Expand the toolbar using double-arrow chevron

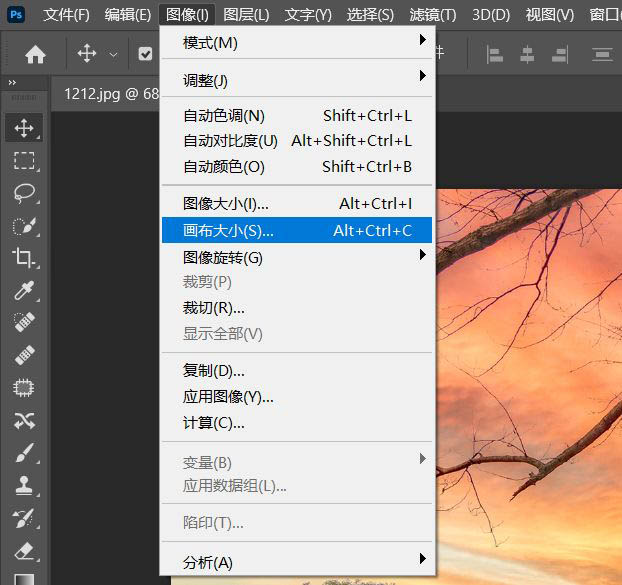click(12, 82)
